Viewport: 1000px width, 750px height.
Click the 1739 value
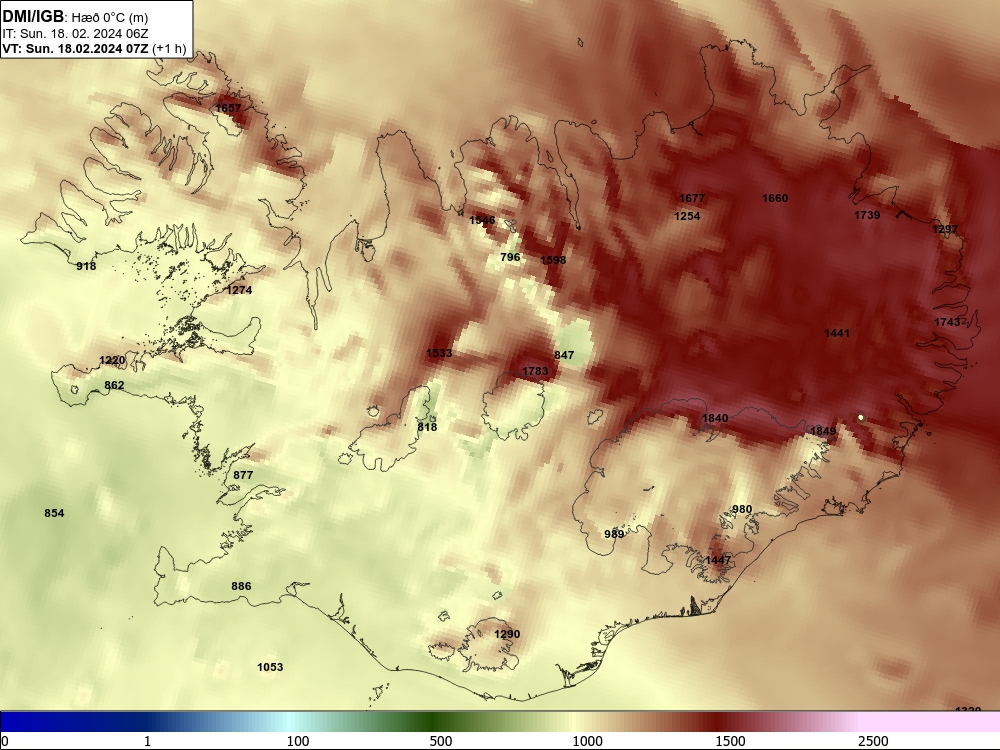pos(867,216)
